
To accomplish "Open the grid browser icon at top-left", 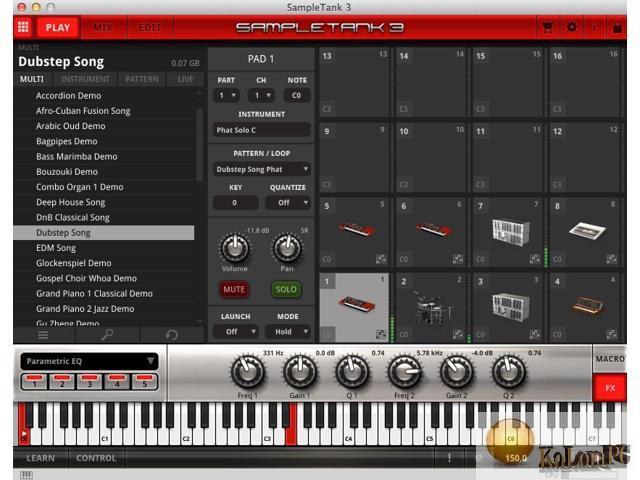I will [x=23, y=27].
